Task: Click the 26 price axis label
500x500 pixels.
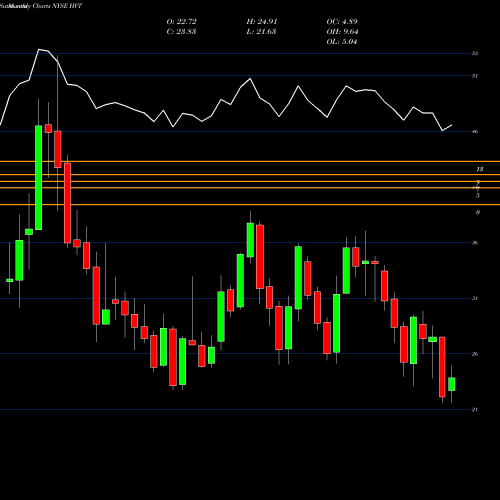Action: 475,354
